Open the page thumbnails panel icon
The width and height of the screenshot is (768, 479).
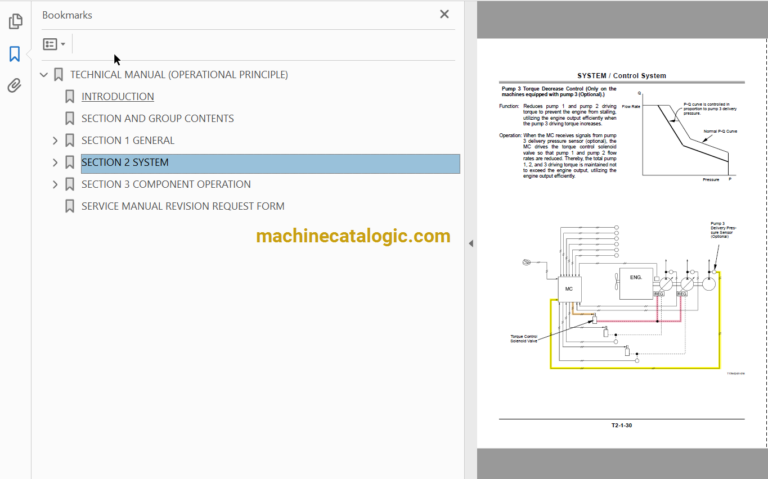(x=15, y=21)
